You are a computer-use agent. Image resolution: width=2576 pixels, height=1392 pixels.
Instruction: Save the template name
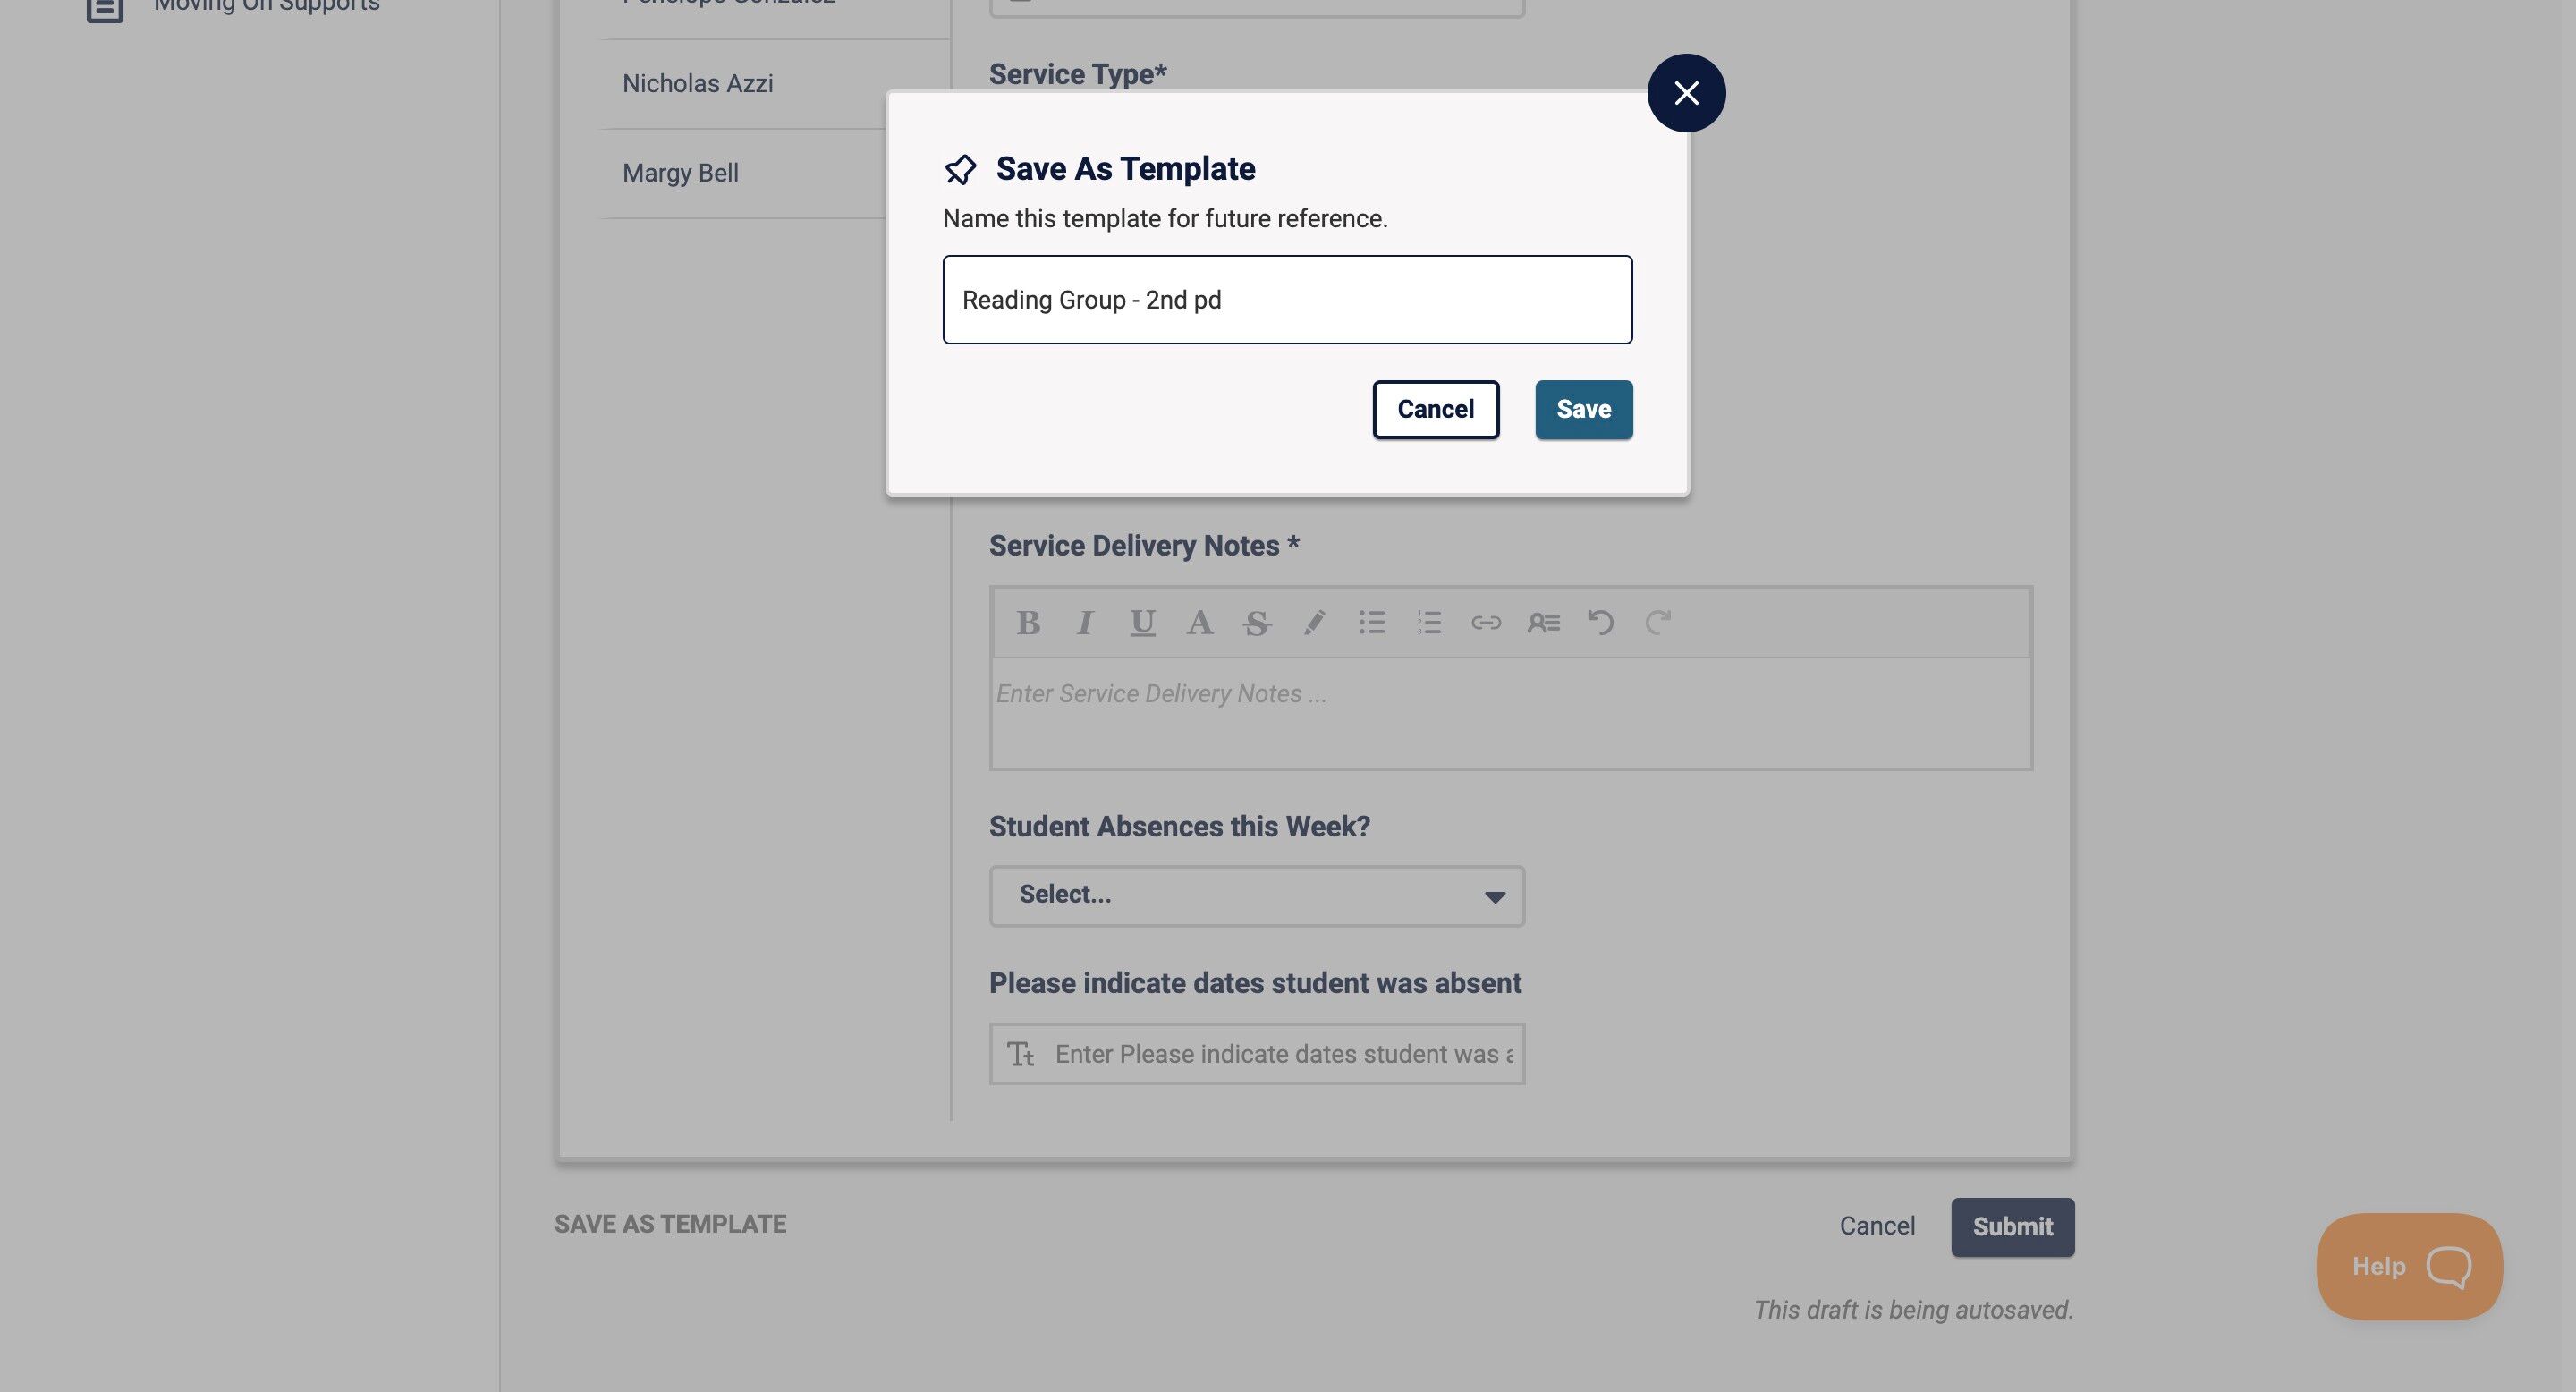[1583, 409]
